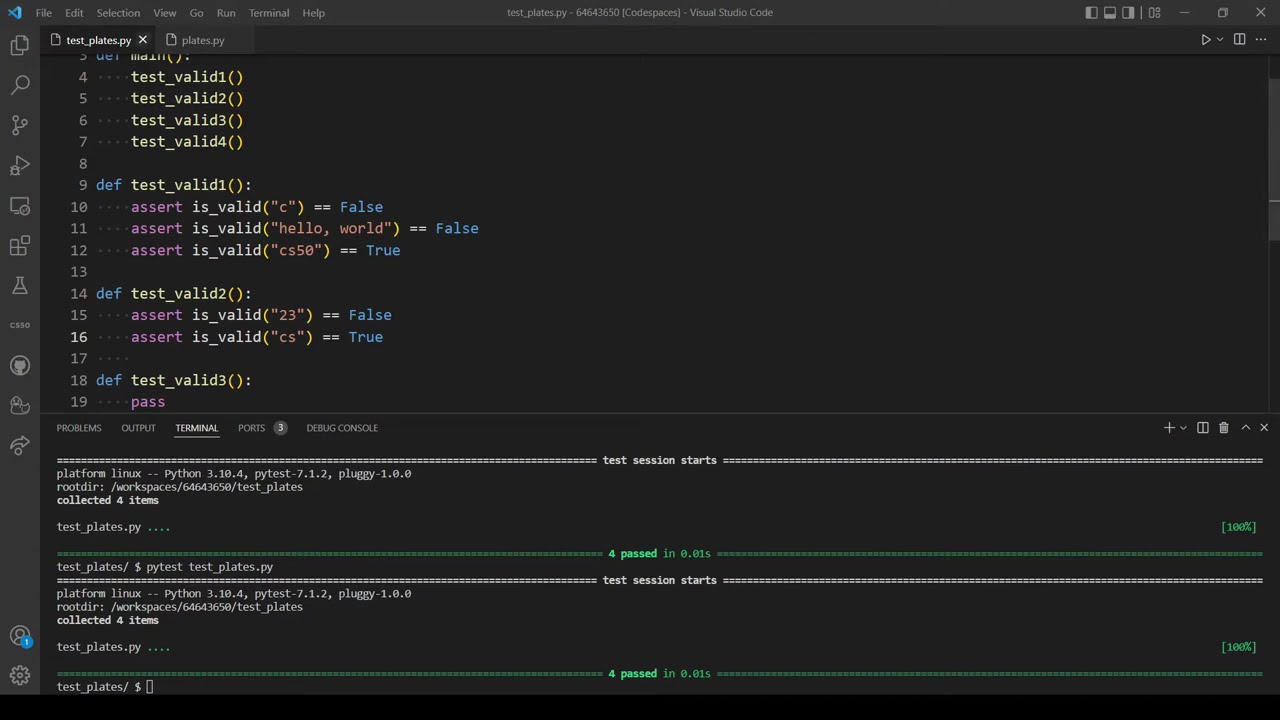
Task: Open the Explorer view in activity bar
Action: click(x=20, y=46)
